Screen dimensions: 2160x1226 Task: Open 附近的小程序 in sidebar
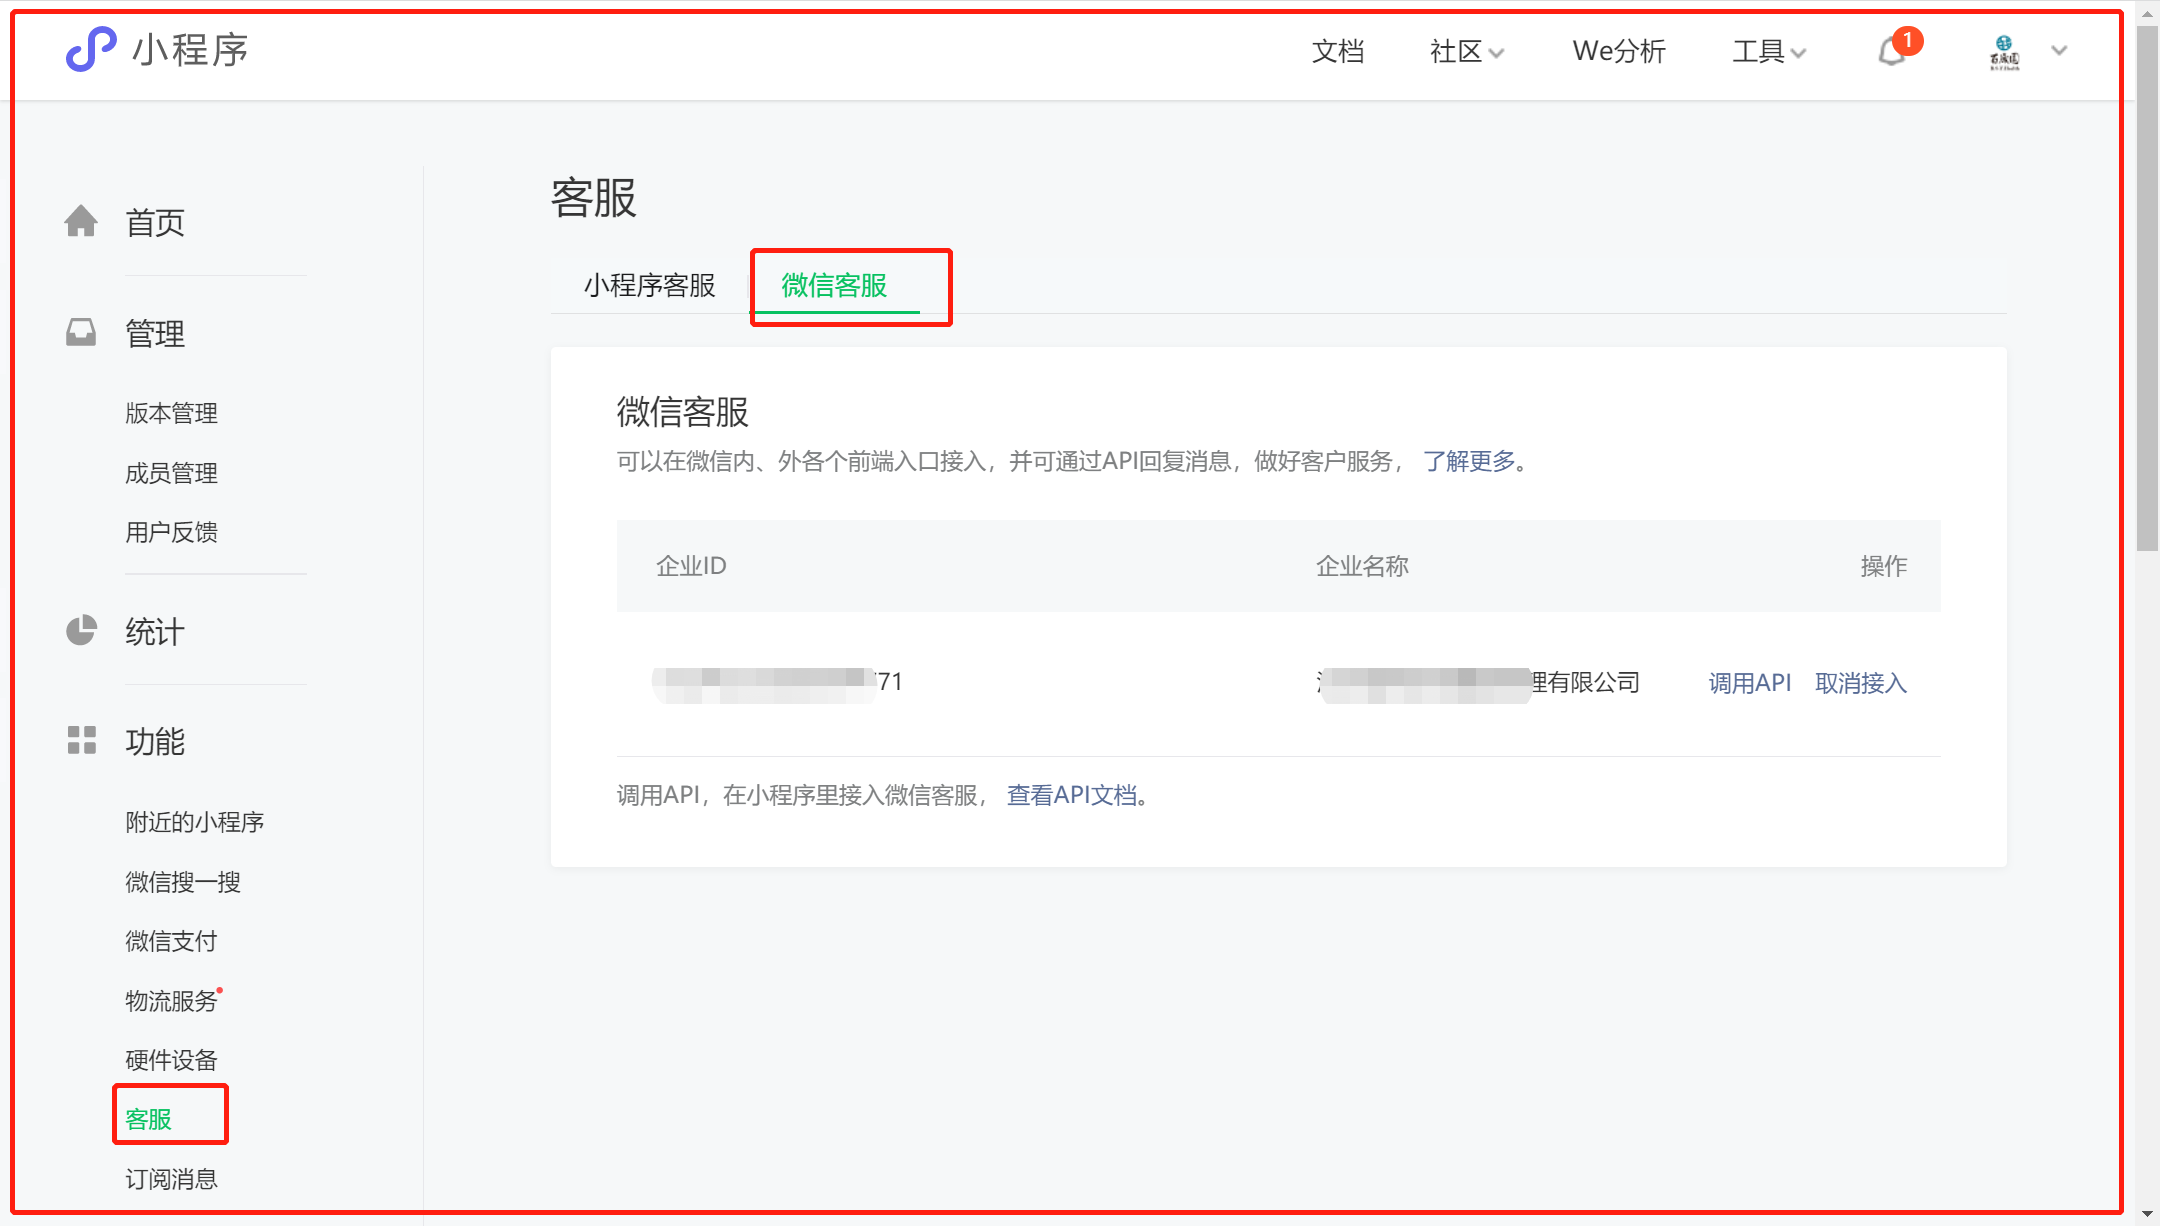tap(194, 822)
